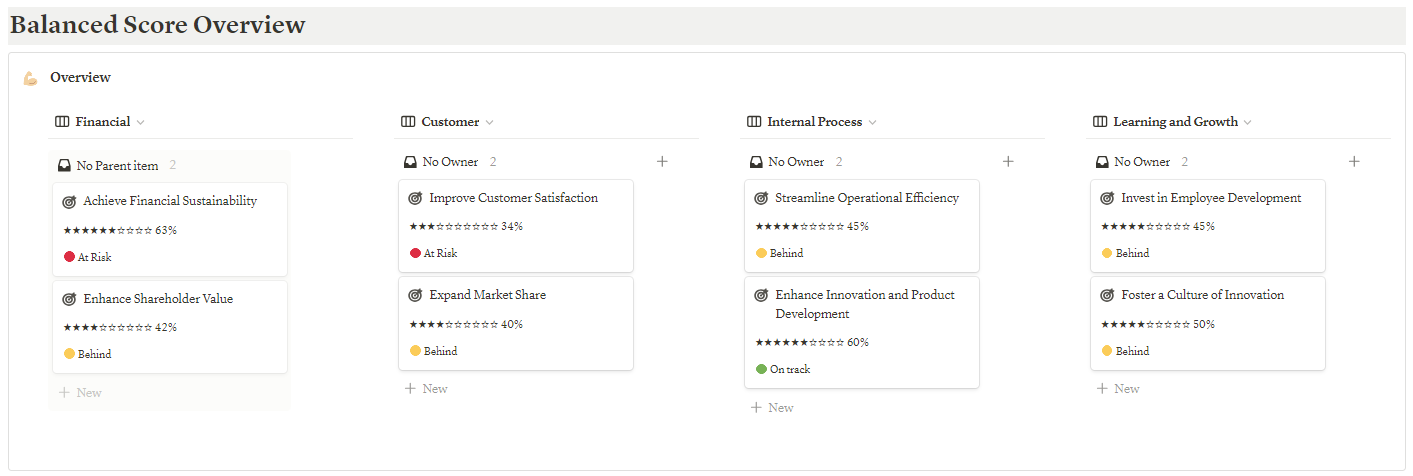Click the inbox icon next to No Parent item
This screenshot has width=1413, height=476.
click(64, 166)
